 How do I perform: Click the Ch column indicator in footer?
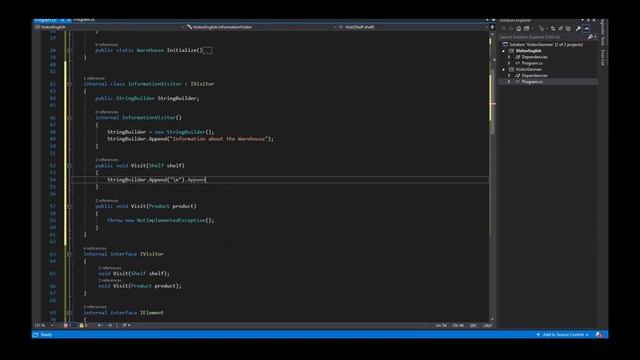click(x=458, y=326)
